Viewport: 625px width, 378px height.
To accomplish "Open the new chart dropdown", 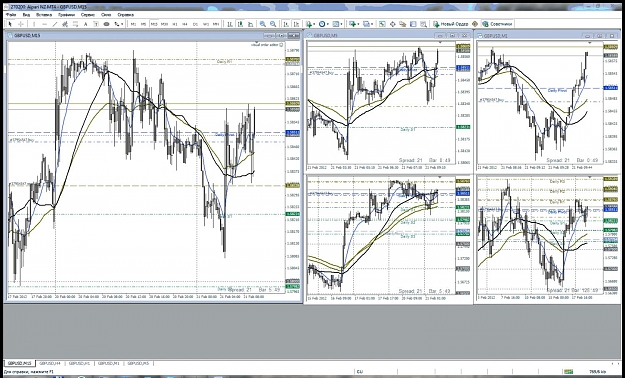I will [x=354, y=24].
